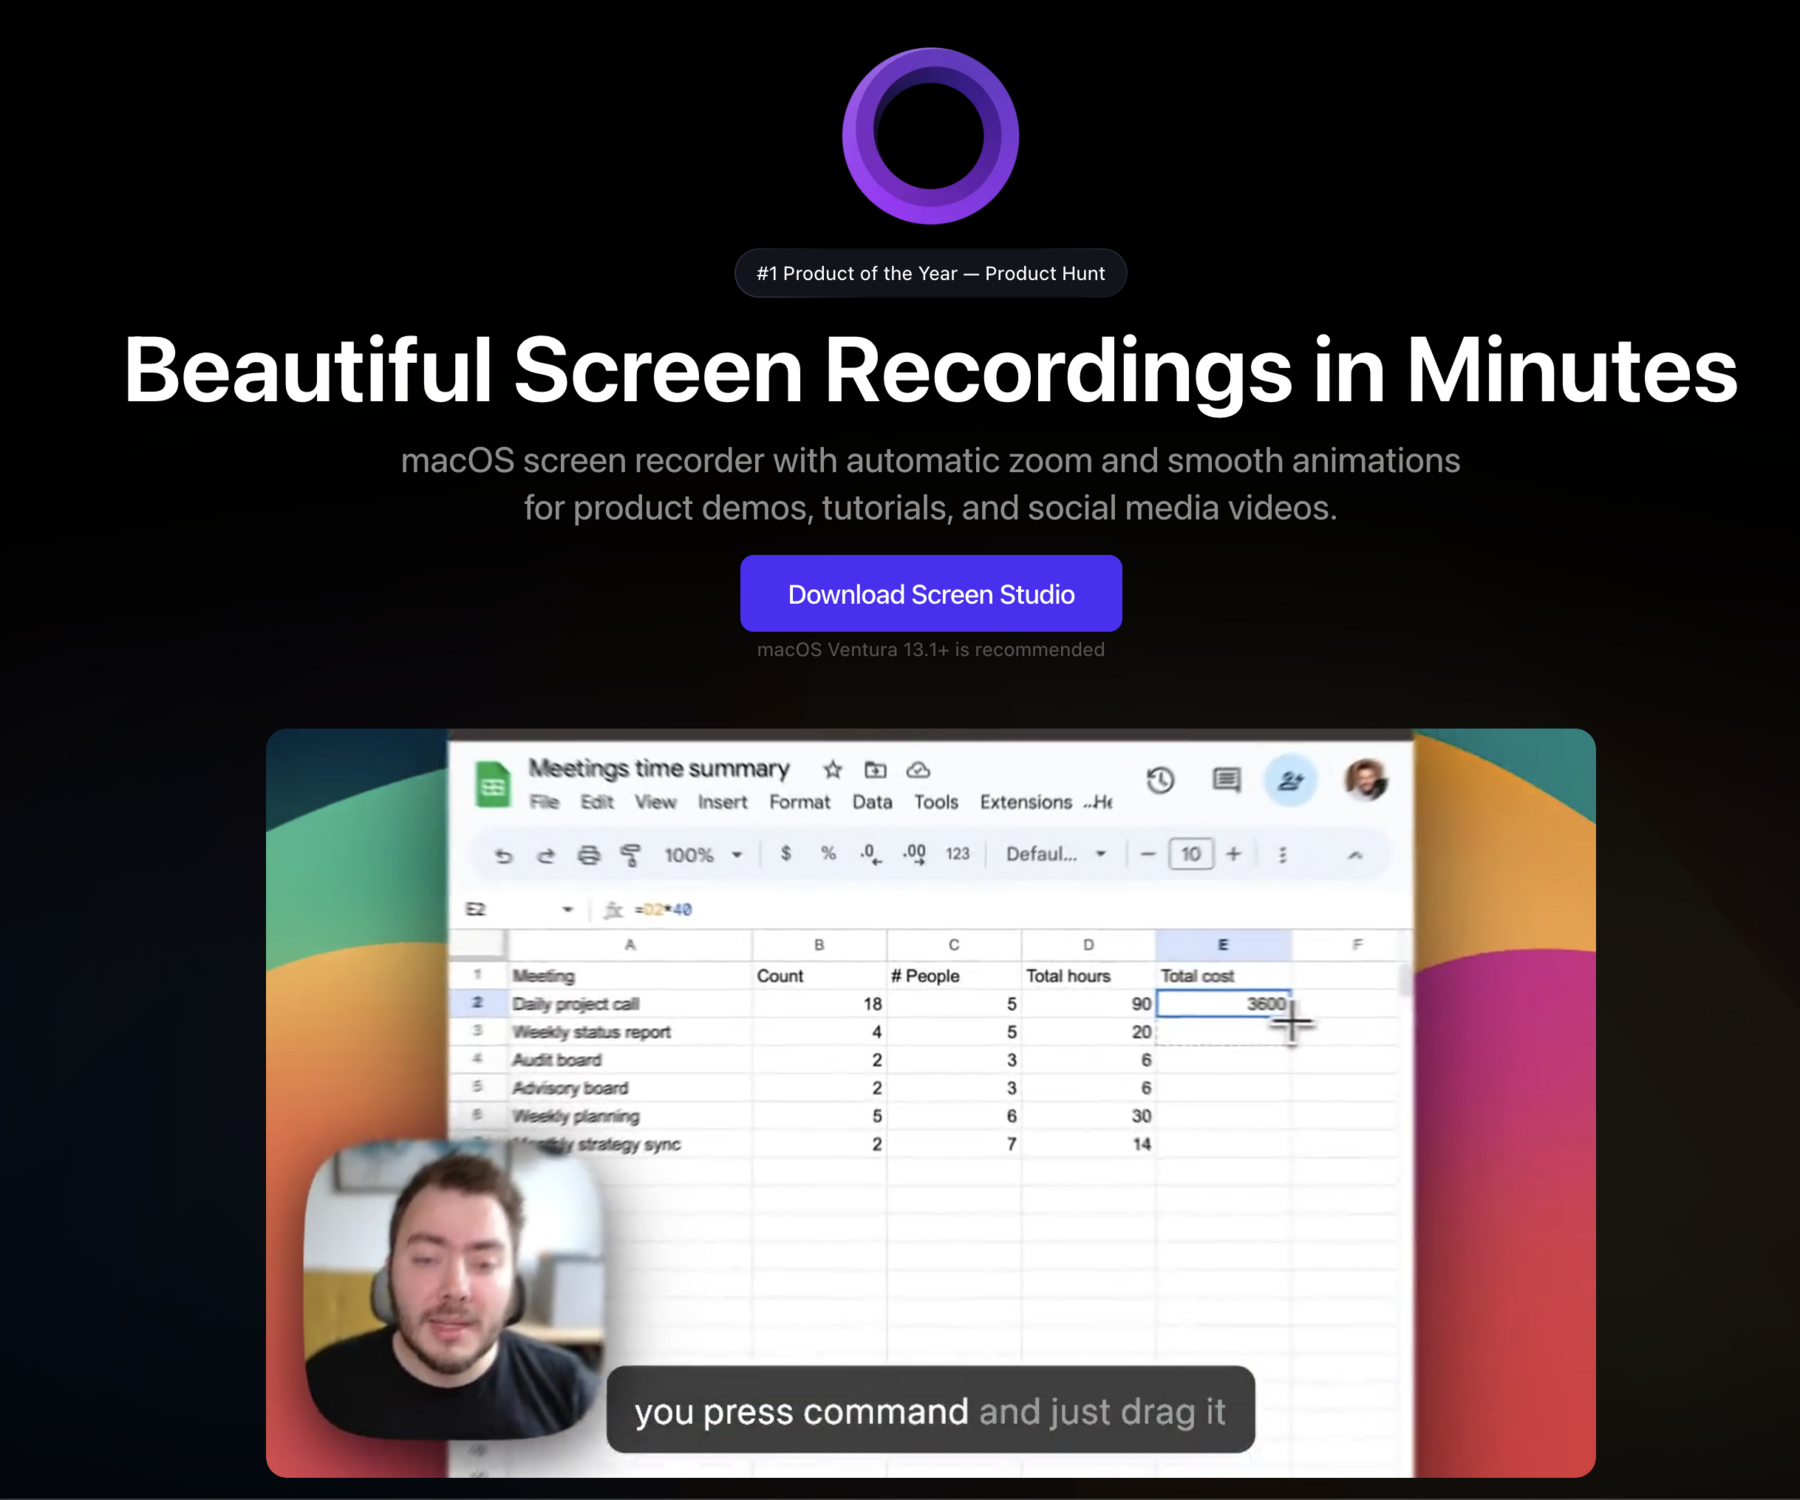Click the cloud save status icon

click(x=918, y=769)
